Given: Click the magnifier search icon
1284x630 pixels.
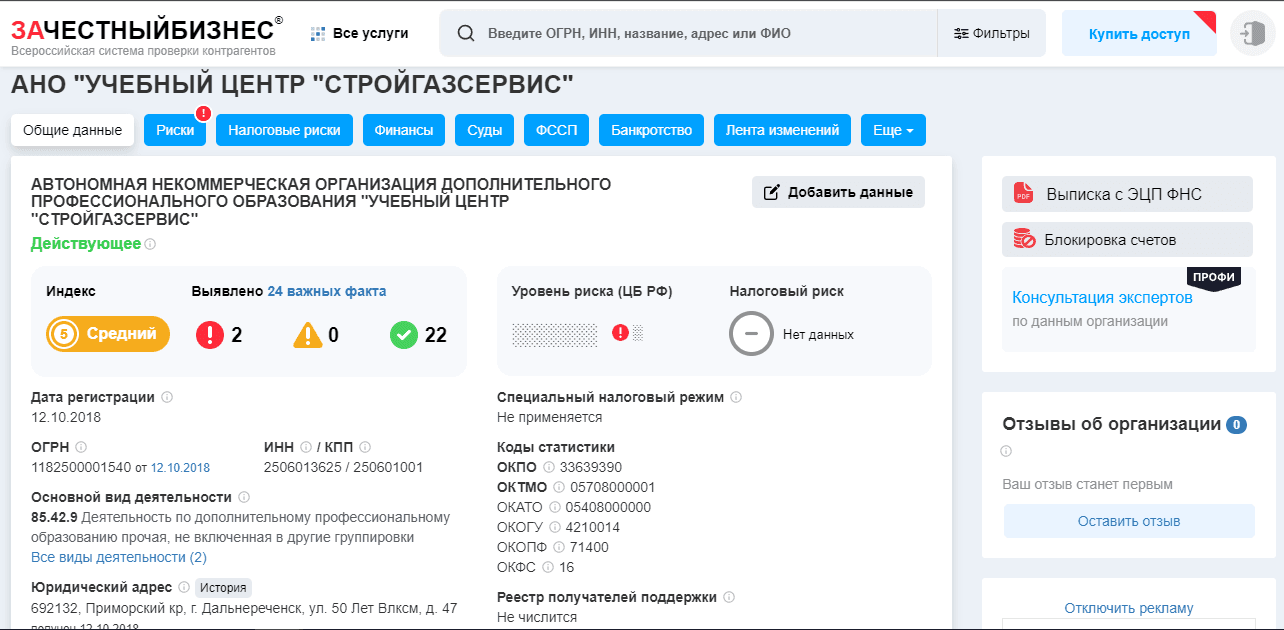Looking at the screenshot, I should pos(465,33).
